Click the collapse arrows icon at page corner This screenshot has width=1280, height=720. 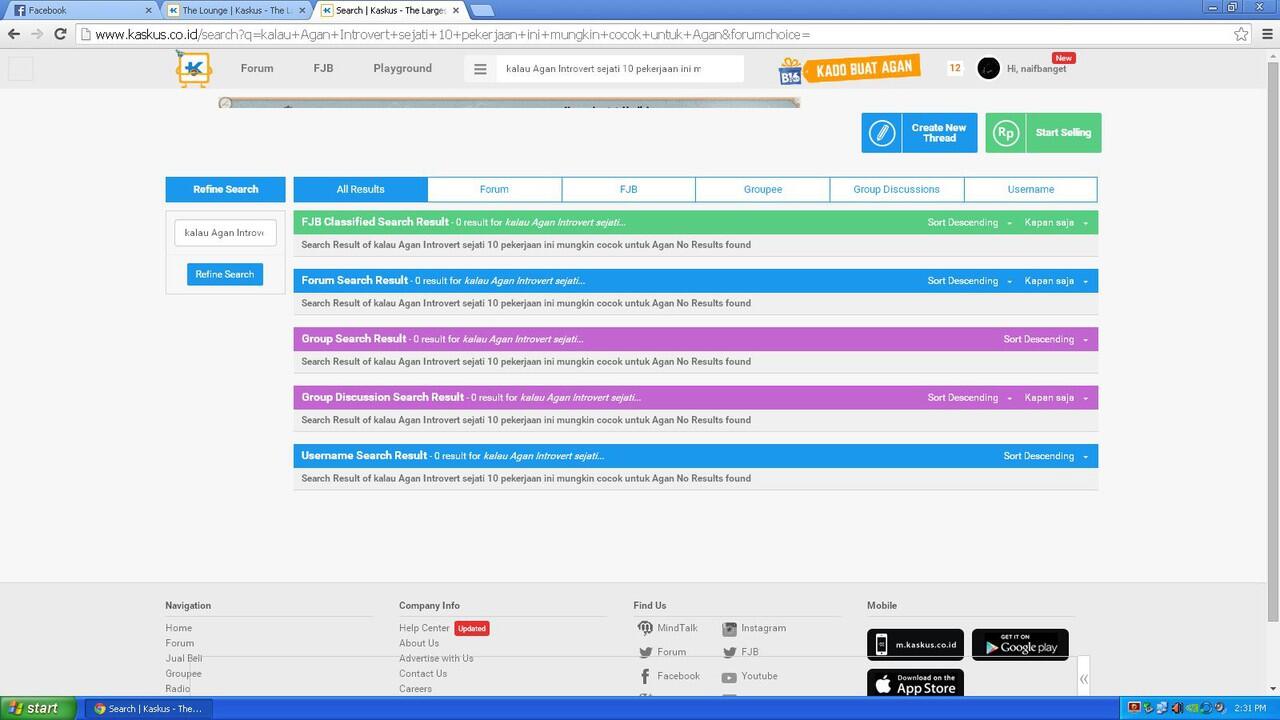click(1083, 679)
